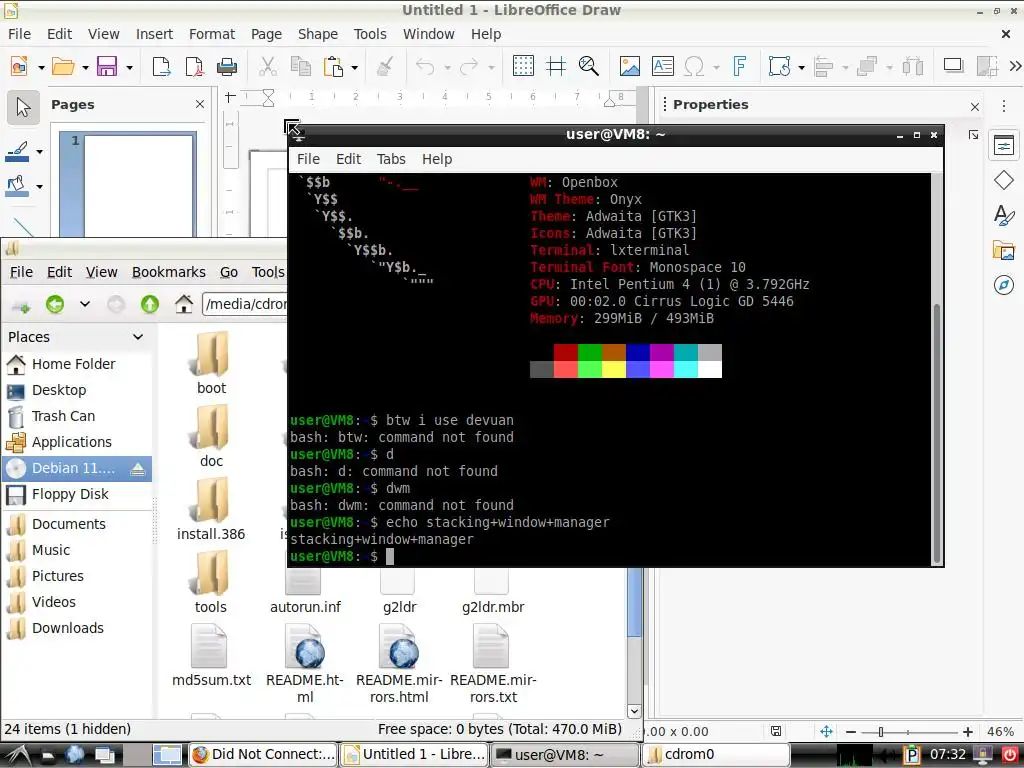Open the Draw Insert menu
This screenshot has height=768, width=1024.
pyautogui.click(x=154, y=34)
